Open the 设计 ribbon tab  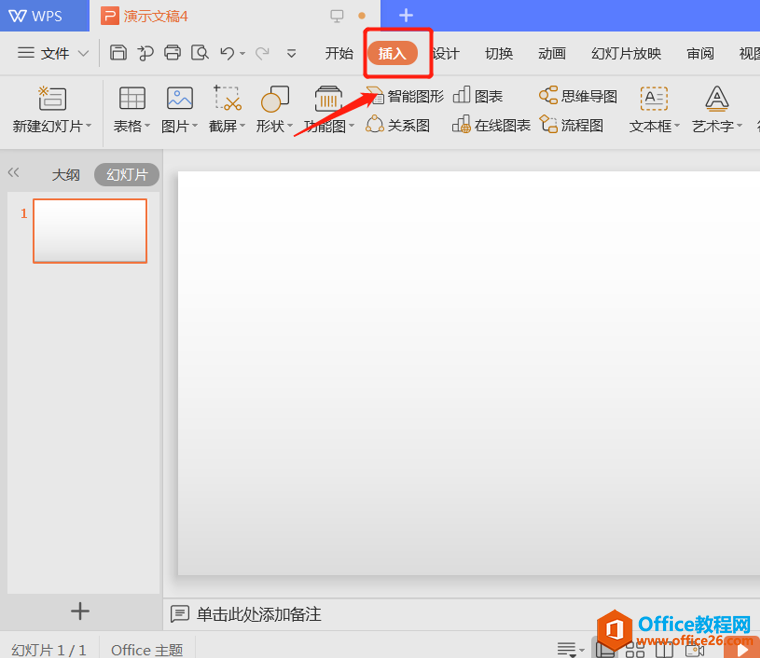(446, 53)
